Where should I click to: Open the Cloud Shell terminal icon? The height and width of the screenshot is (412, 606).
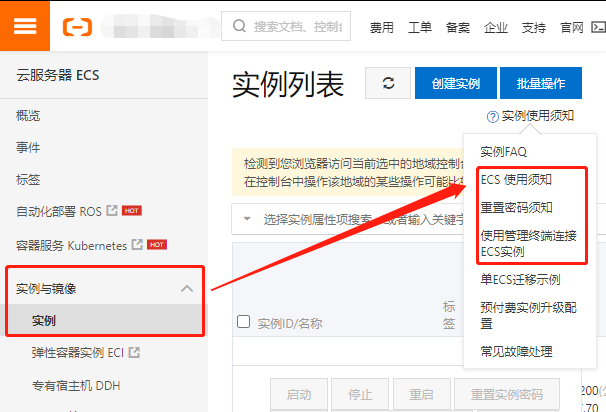click(598, 27)
